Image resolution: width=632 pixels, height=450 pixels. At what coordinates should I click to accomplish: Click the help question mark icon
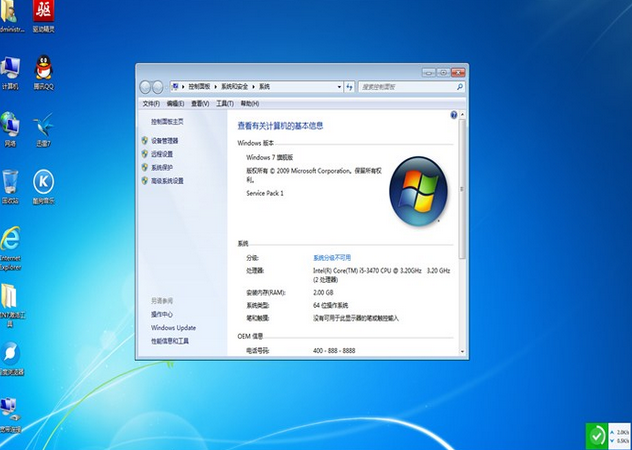pos(453,116)
